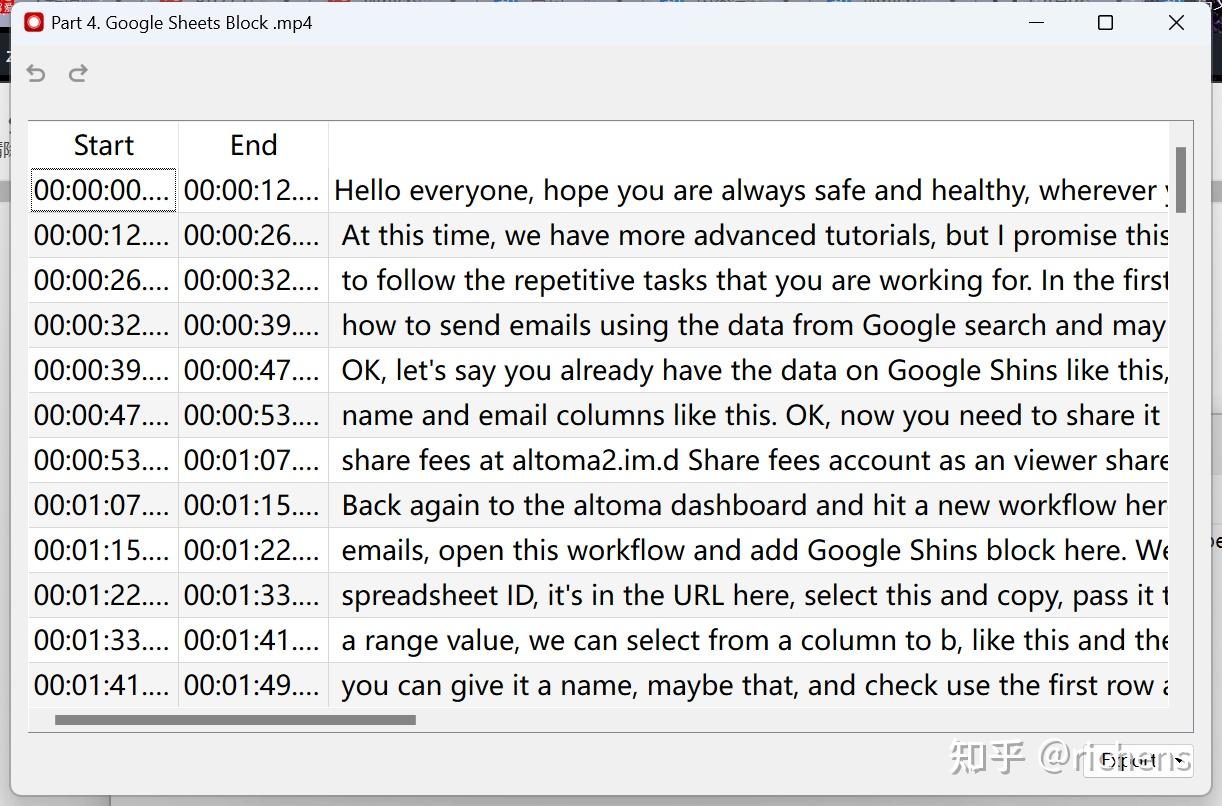This screenshot has width=1222, height=806.
Task: Select the line mentioning 'altoma dashboard'
Action: (x=700, y=505)
